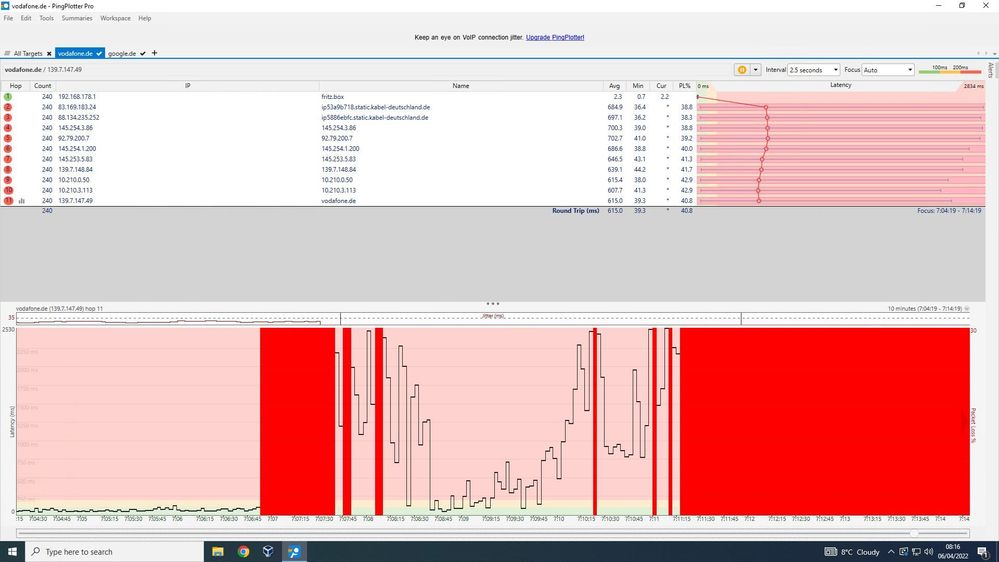Open the Workspace menu
999x562 pixels.
coord(115,18)
